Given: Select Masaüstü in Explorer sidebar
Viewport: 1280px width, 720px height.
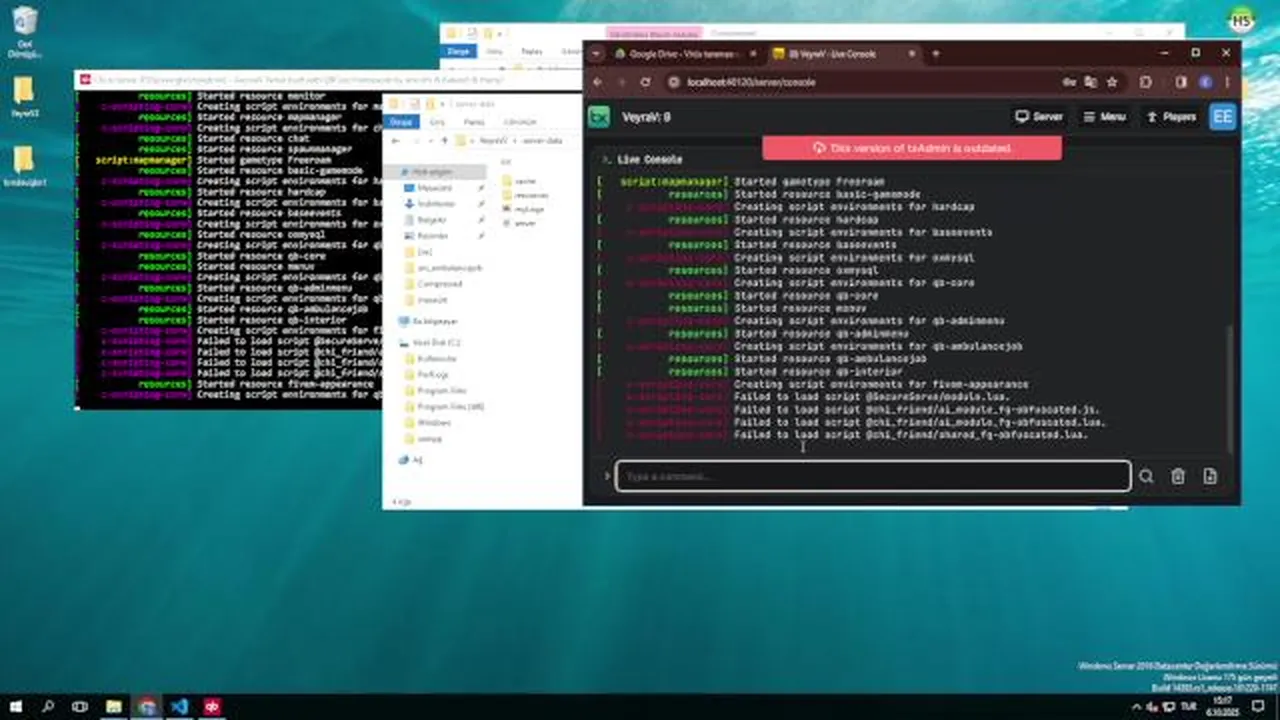Looking at the screenshot, I should (x=435, y=188).
